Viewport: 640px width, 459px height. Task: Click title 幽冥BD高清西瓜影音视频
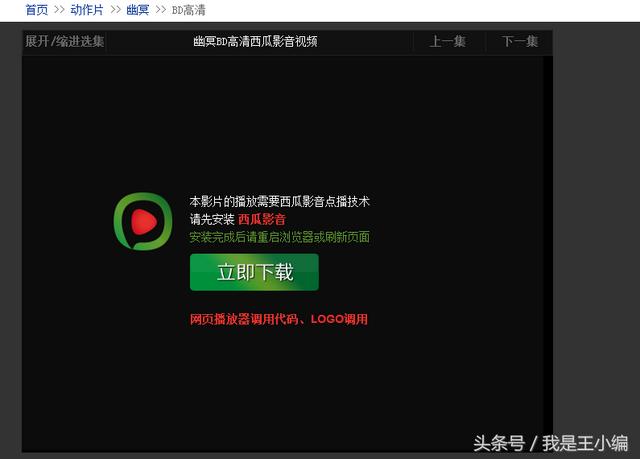click(256, 41)
